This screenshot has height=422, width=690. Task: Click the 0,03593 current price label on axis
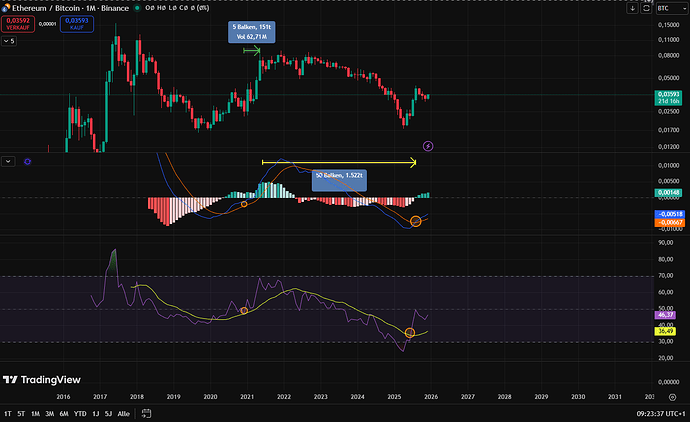(669, 95)
